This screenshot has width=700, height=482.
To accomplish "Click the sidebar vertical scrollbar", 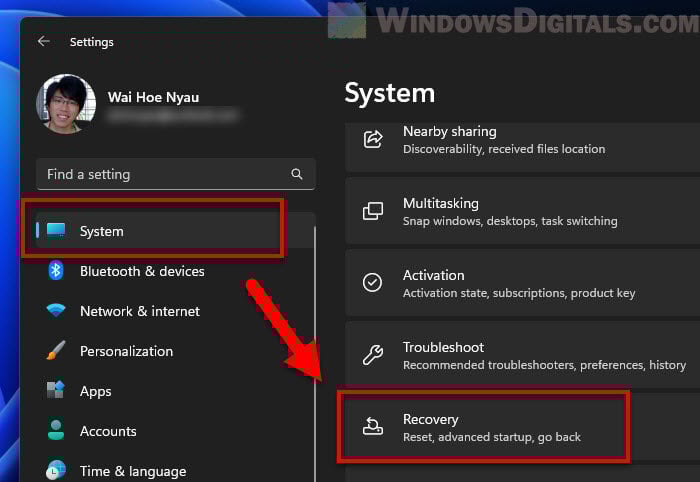I will 315,353.
